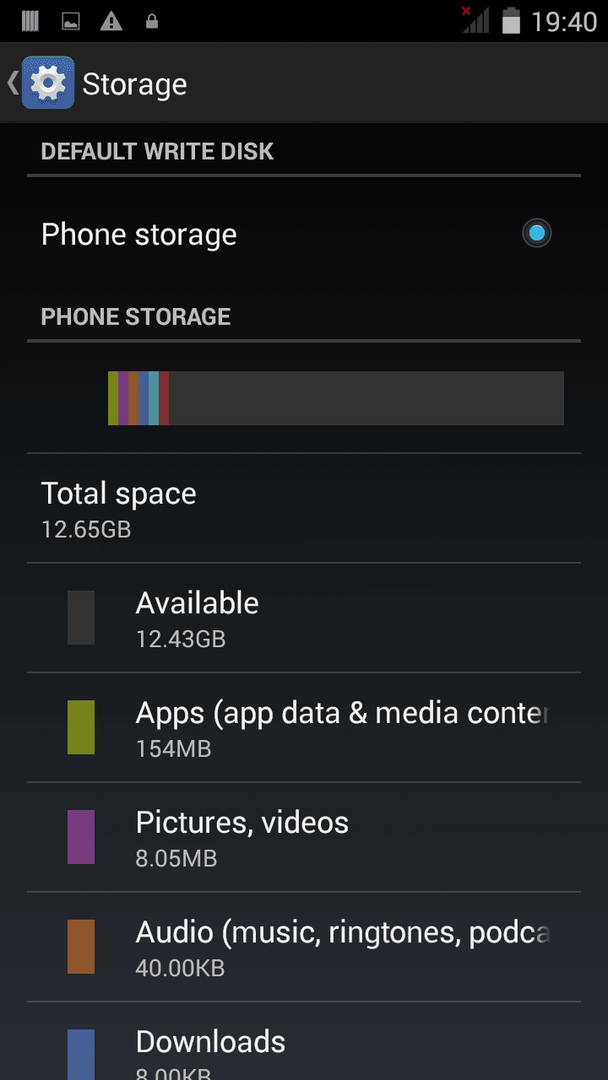This screenshot has width=608, height=1080.
Task: Open the Pictures, videos storage entry
Action: [x=304, y=837]
